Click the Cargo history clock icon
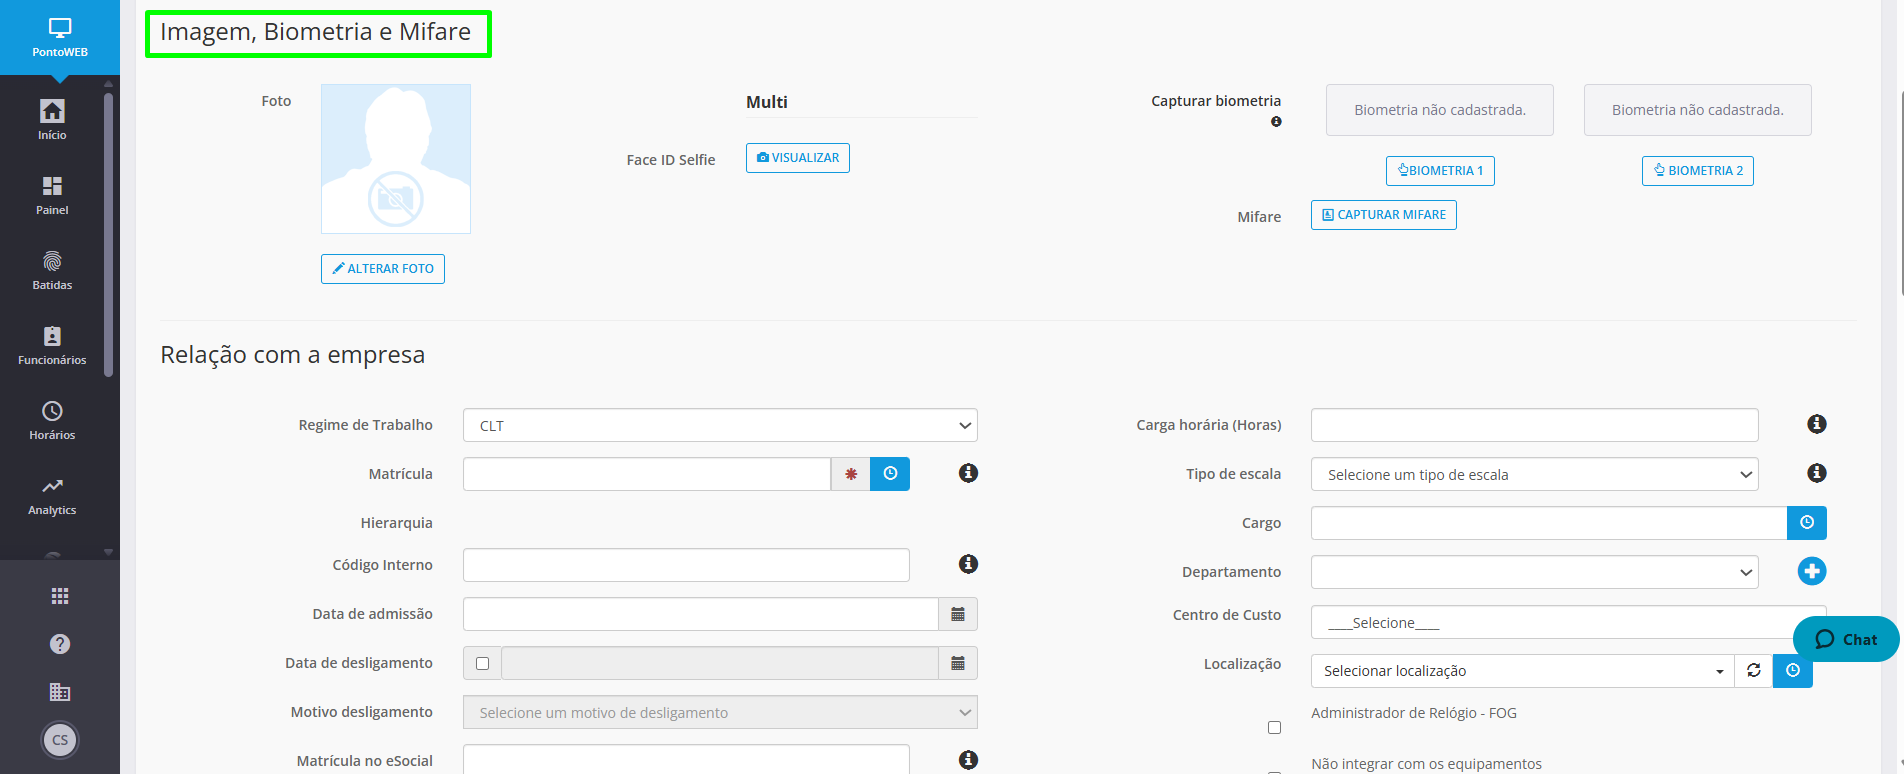The image size is (1904, 774). (x=1807, y=523)
